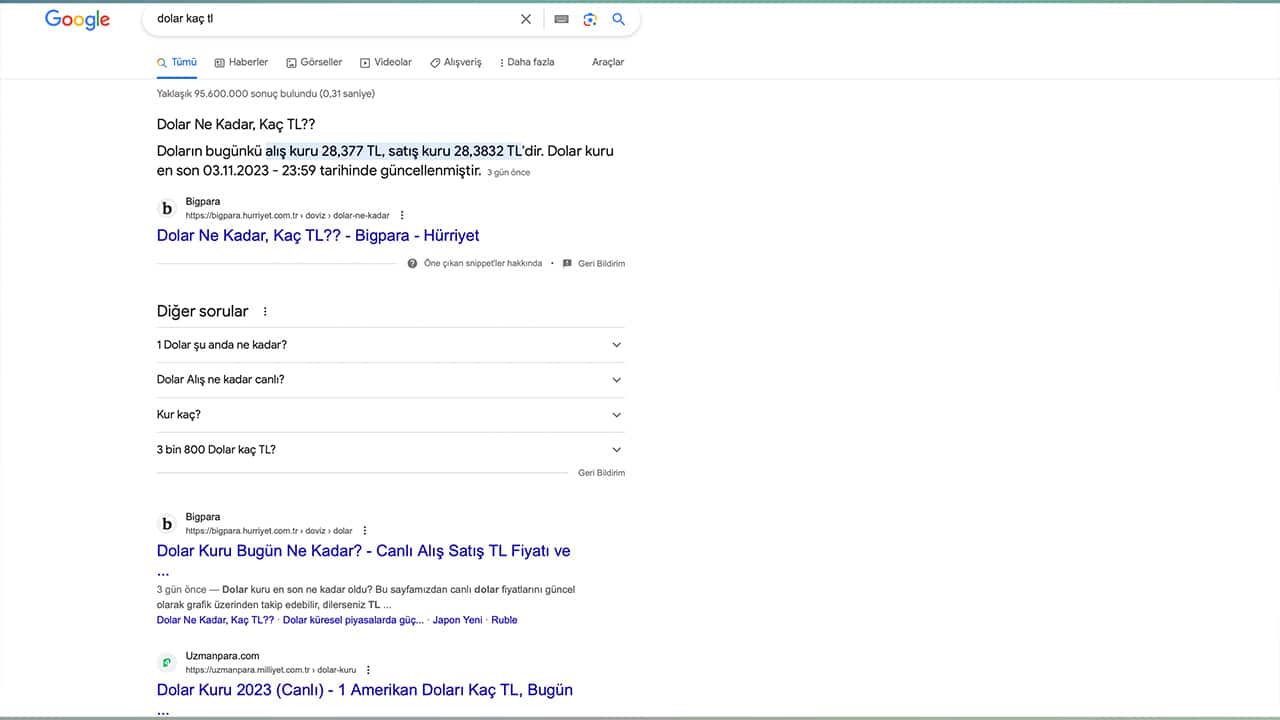Click 'Öne çıkan snippet'ler hakkında' link

483,263
